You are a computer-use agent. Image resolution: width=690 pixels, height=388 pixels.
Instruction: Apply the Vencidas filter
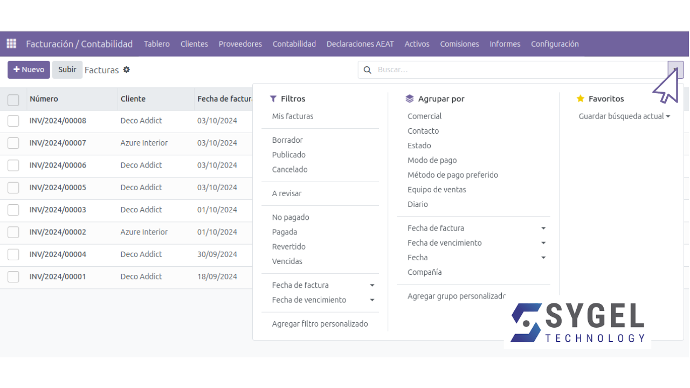[287, 261]
